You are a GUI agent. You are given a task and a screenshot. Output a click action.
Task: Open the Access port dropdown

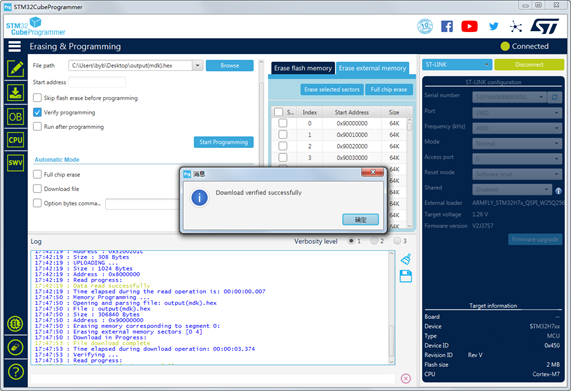point(517,159)
